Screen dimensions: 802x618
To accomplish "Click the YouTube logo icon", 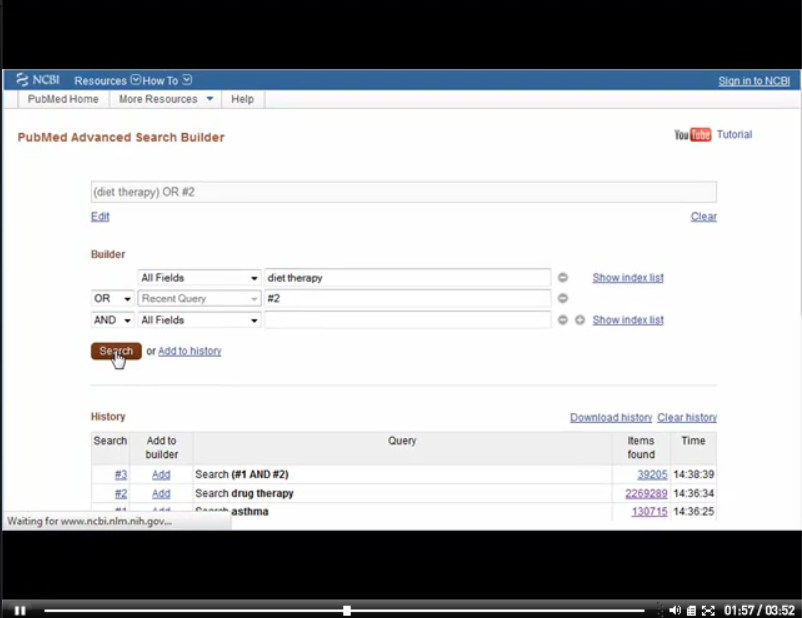I will click(x=693, y=135).
